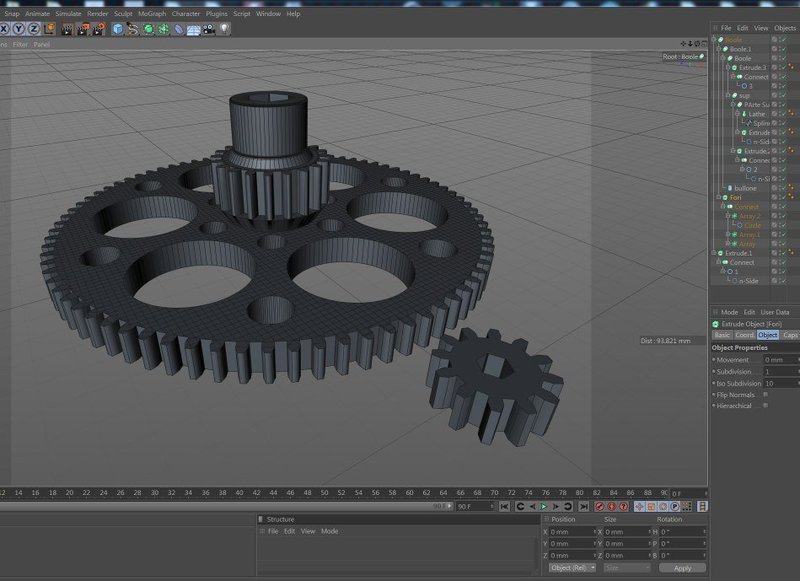Screen dimensions: 800x581
Task: Toggle the Y axis lock
Action: pos(18,29)
